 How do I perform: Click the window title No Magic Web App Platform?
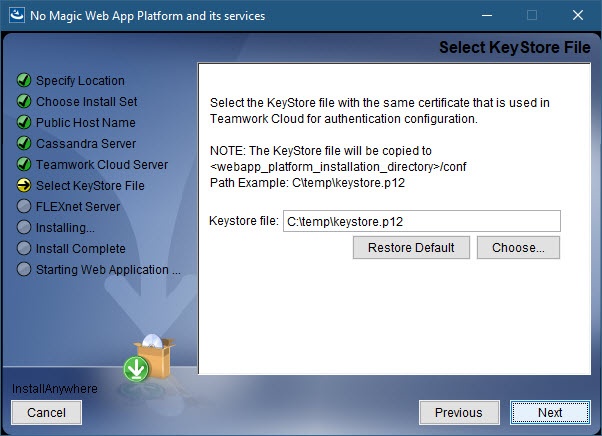(x=147, y=16)
